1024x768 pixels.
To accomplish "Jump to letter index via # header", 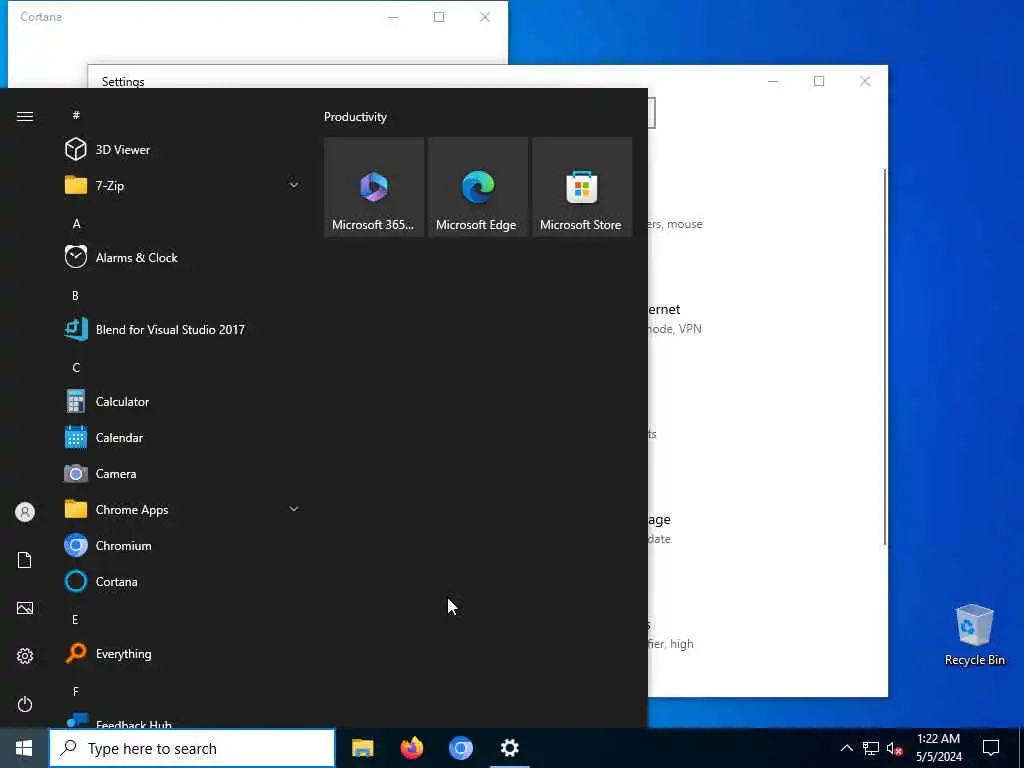I will (x=76, y=115).
